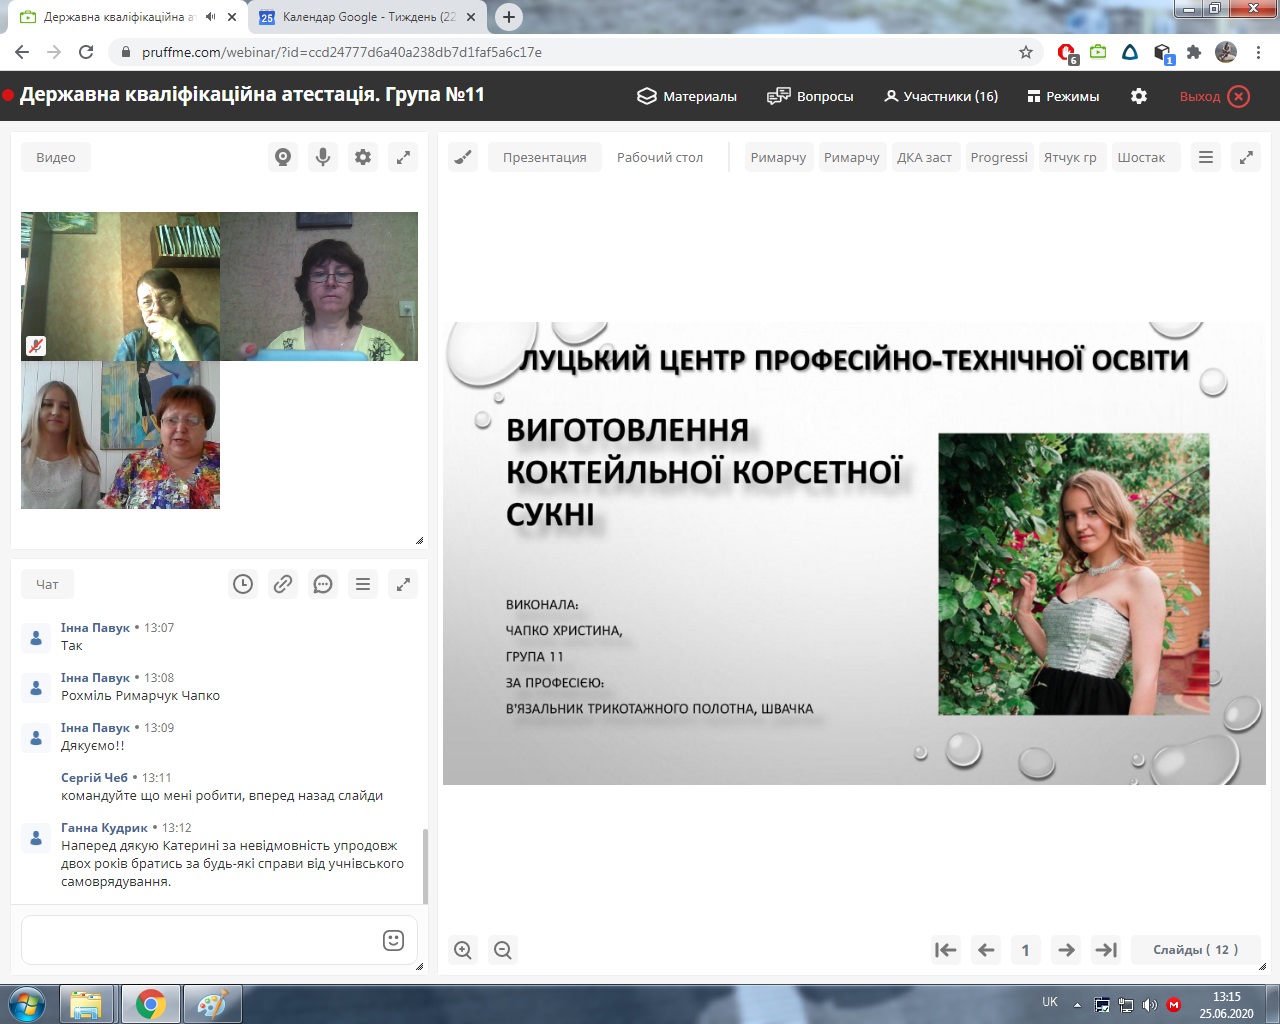Open video settings gear icon

click(363, 157)
